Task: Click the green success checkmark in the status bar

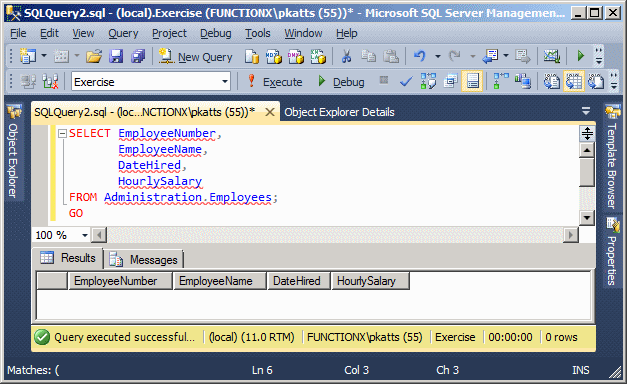Action: [x=42, y=337]
